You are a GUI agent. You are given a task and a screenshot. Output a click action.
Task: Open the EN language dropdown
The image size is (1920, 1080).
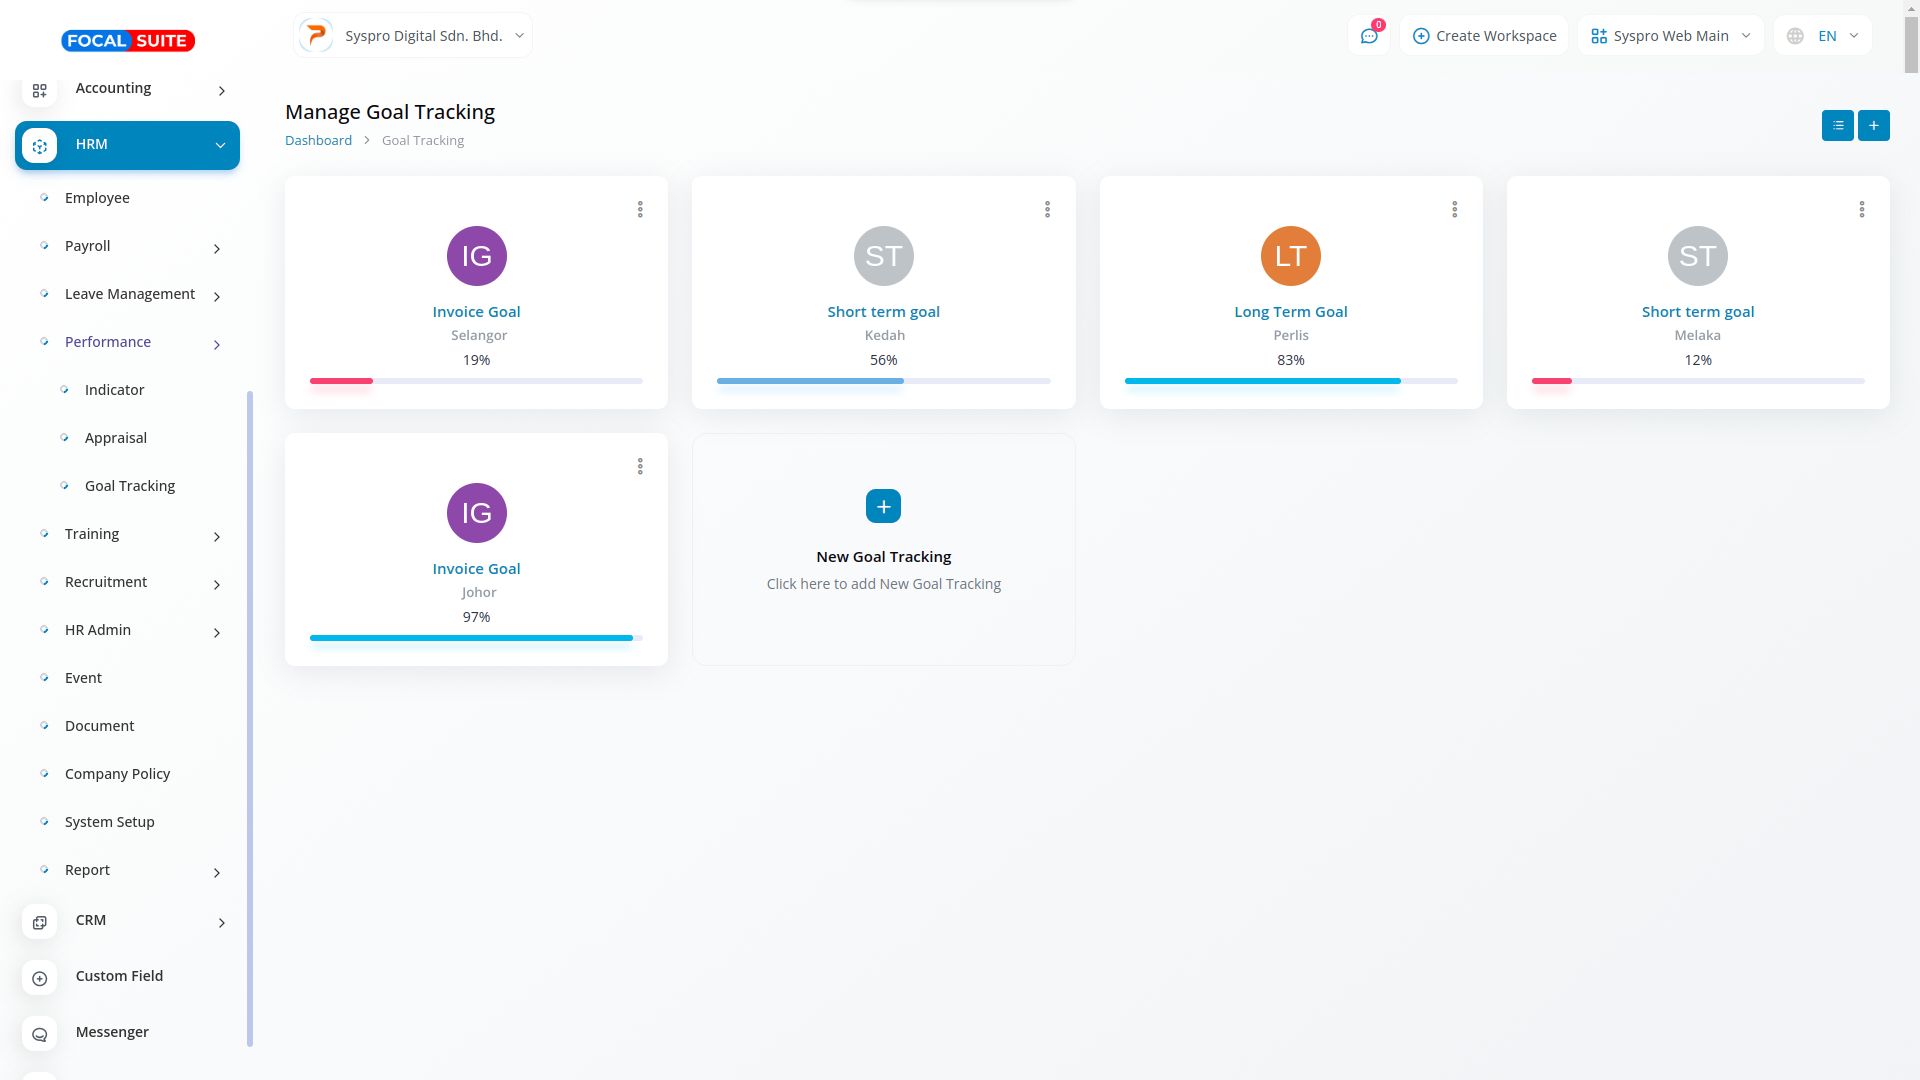(1823, 36)
